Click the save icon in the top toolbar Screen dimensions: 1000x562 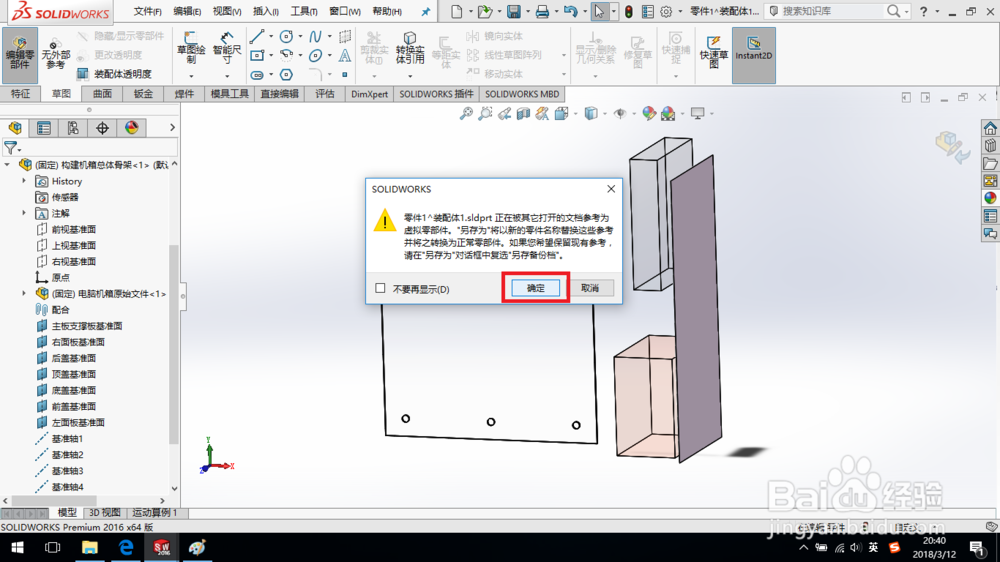pos(513,11)
